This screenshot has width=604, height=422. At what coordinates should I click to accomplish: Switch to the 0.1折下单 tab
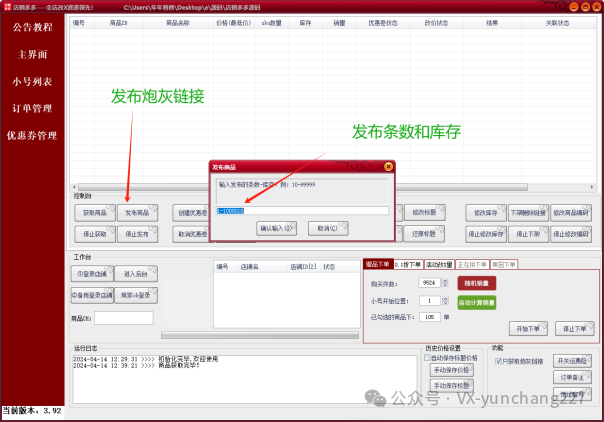(408, 265)
